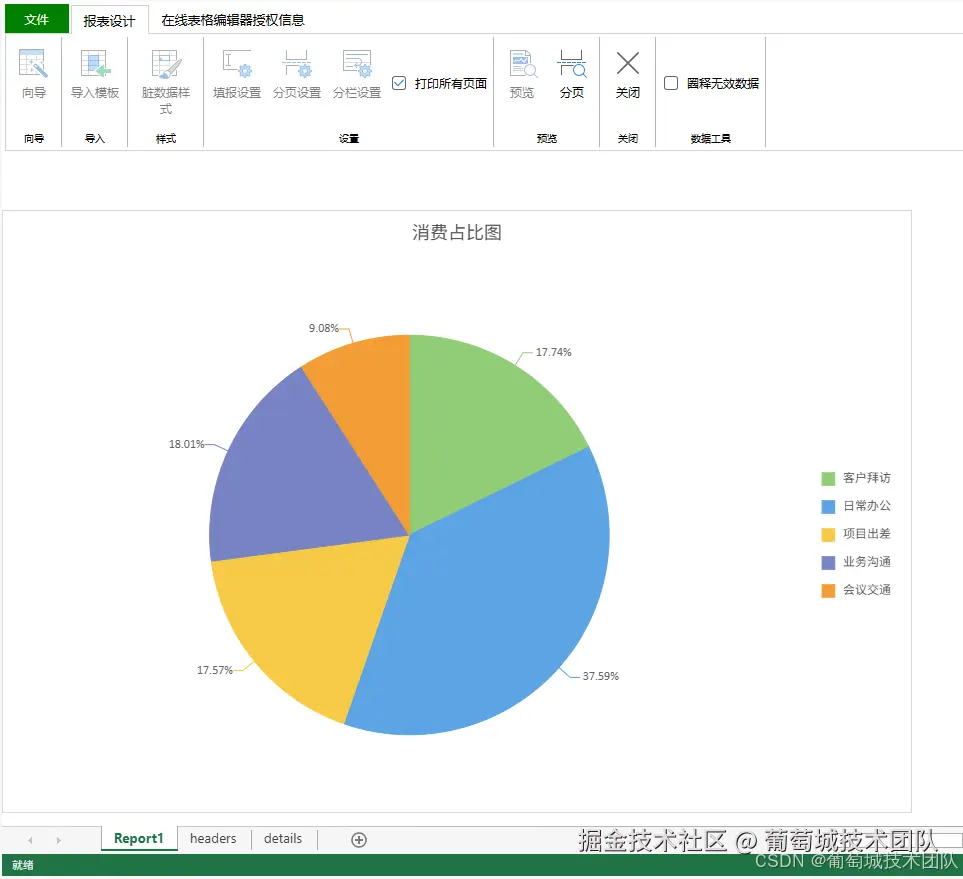This screenshot has width=963, height=879.
Task: Click the 17.74% data label
Action: (x=553, y=352)
